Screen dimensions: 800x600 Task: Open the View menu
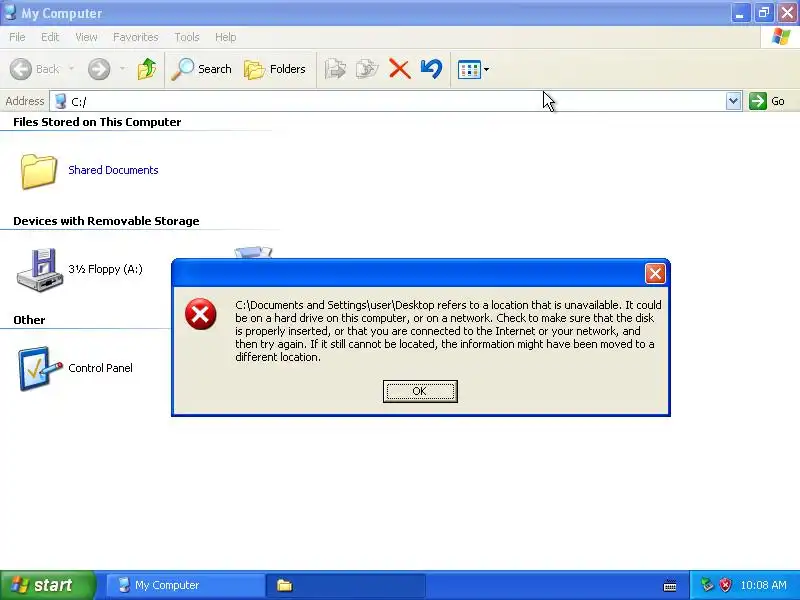pos(86,37)
